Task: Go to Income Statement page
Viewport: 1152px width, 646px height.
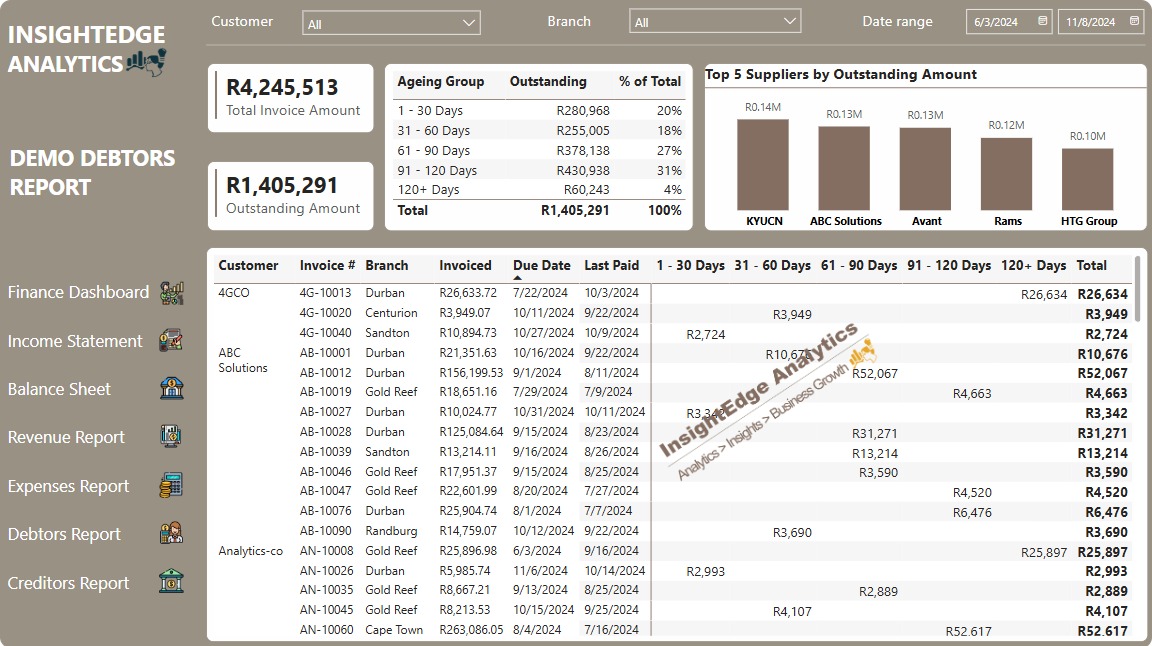Action: (75, 341)
